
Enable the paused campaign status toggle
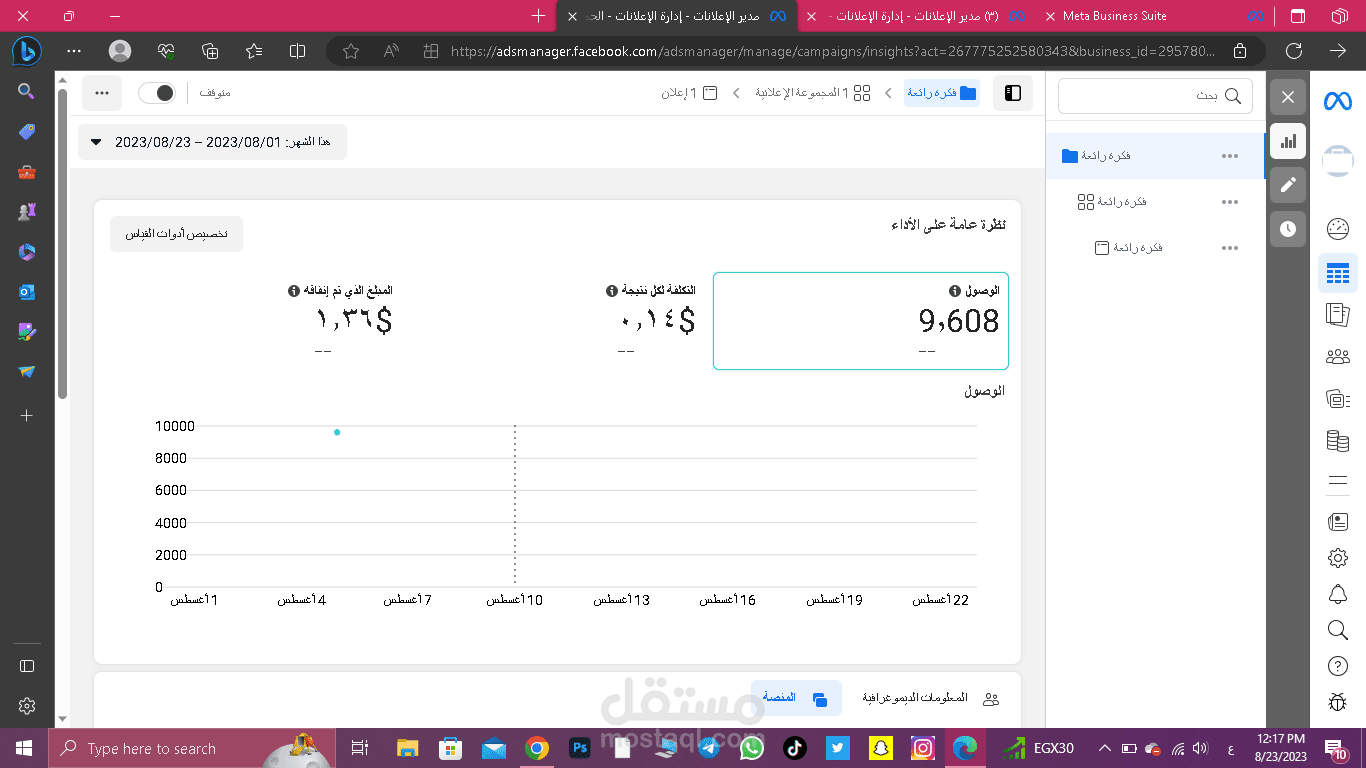coord(159,92)
